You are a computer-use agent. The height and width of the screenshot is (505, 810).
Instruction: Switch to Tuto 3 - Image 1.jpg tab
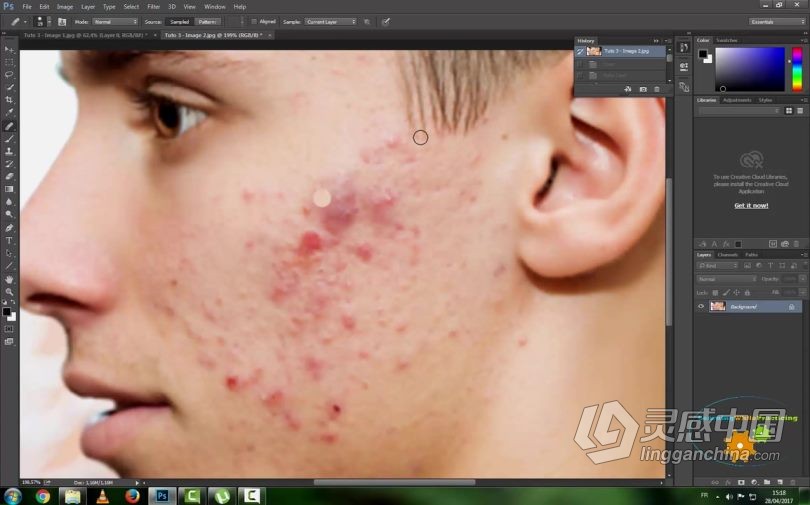point(85,35)
